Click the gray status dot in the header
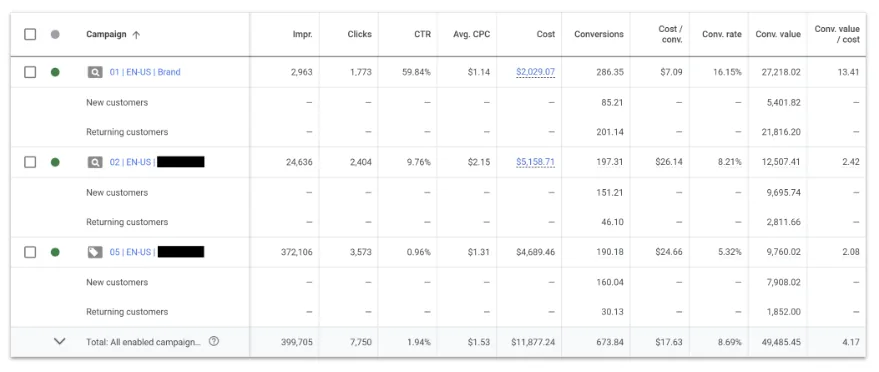879x372 pixels. point(55,34)
